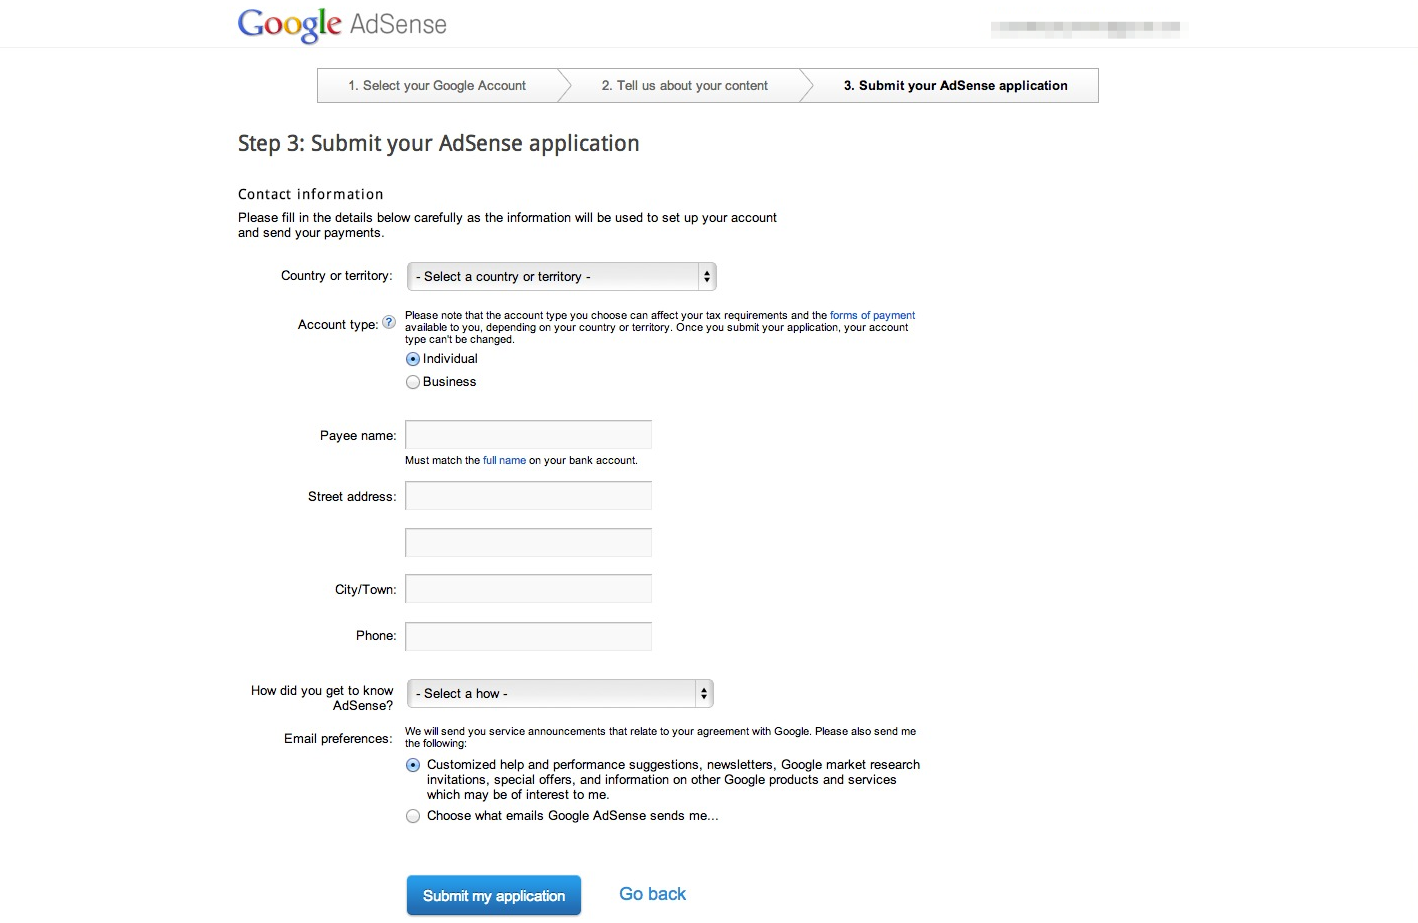Choose what emails Google AdSense sends option
The image size is (1418, 923).
(x=413, y=816)
